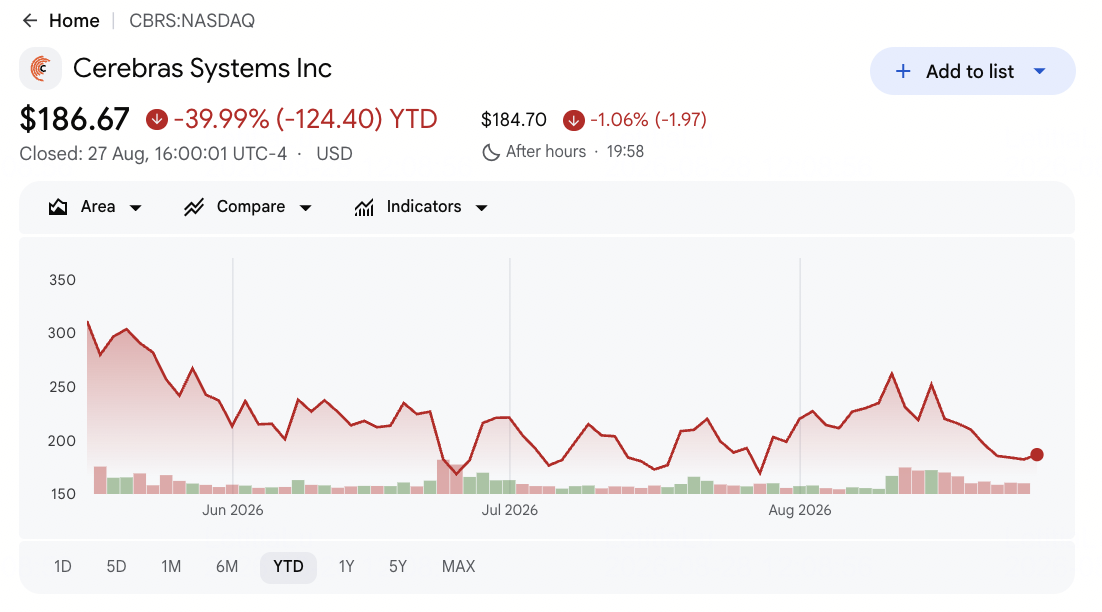This screenshot has height=612, width=1102.
Task: Click the Compare lines icon
Action: tap(194, 207)
